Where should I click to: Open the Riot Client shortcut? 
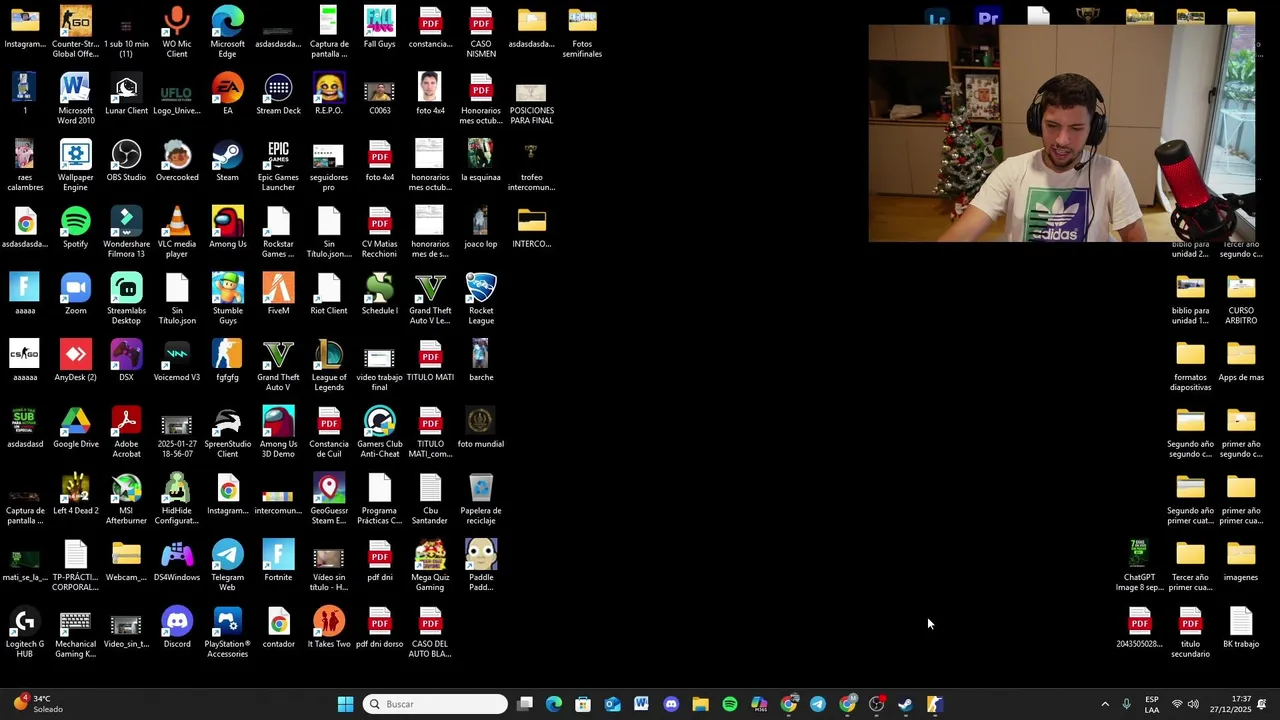(329, 294)
